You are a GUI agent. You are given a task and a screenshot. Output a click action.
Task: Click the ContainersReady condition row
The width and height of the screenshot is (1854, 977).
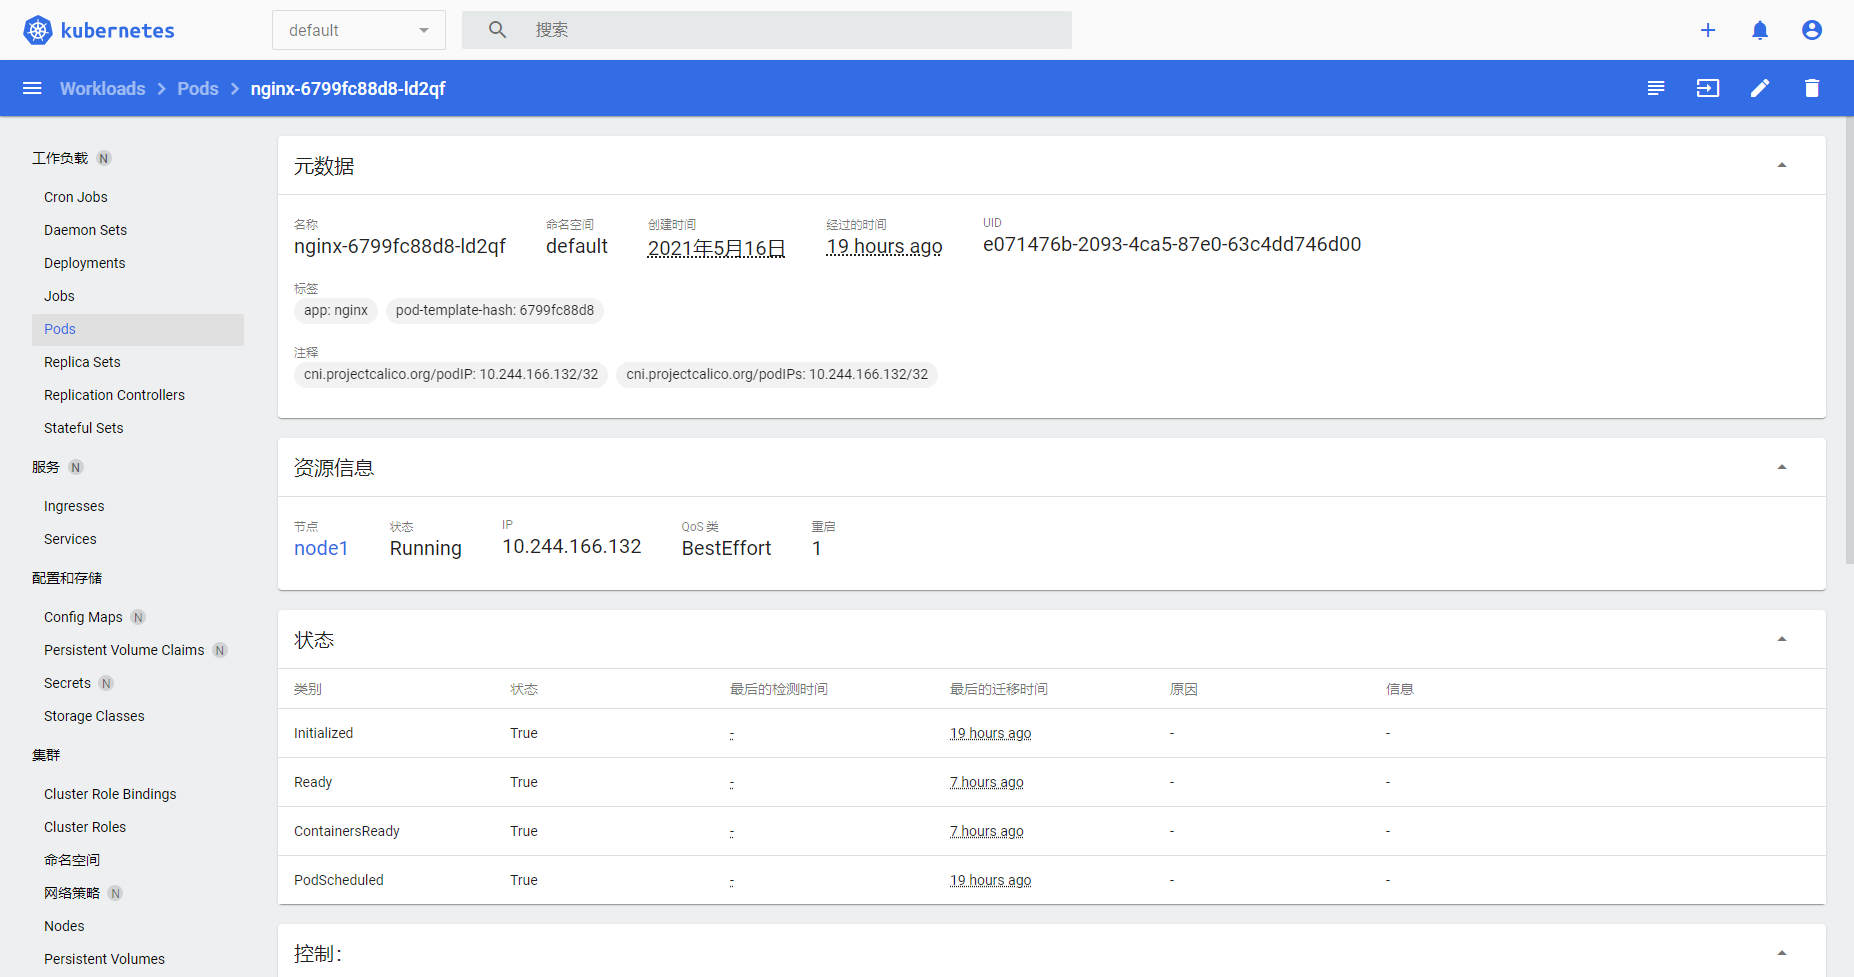coord(1052,831)
